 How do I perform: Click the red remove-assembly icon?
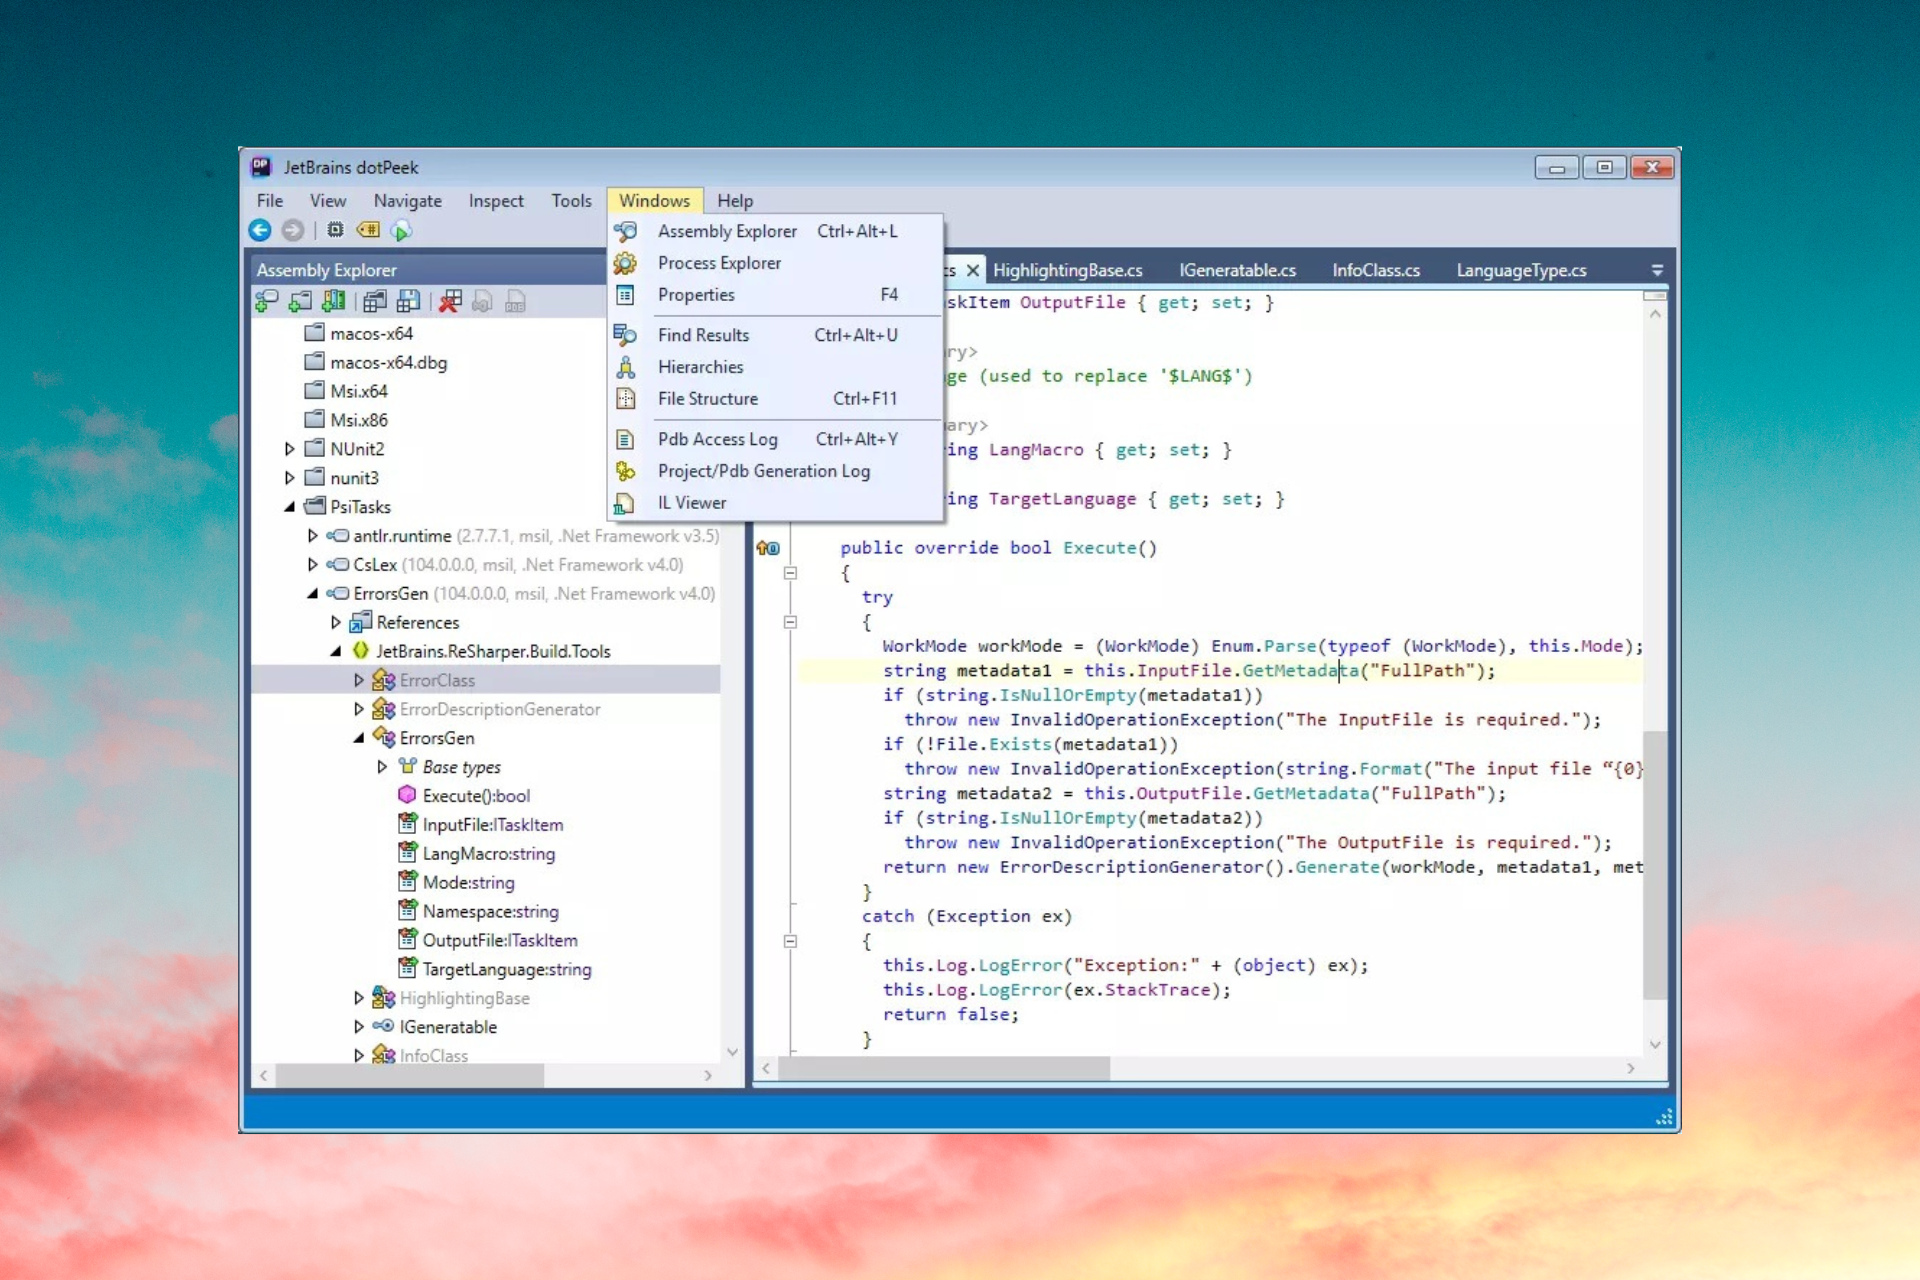[450, 301]
